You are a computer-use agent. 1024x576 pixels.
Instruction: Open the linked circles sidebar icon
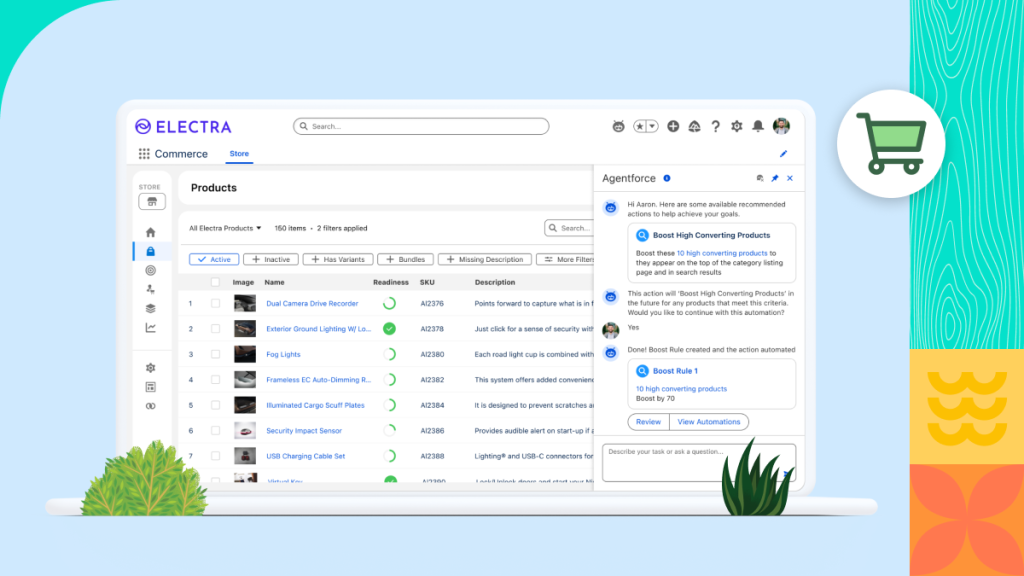[x=150, y=406]
